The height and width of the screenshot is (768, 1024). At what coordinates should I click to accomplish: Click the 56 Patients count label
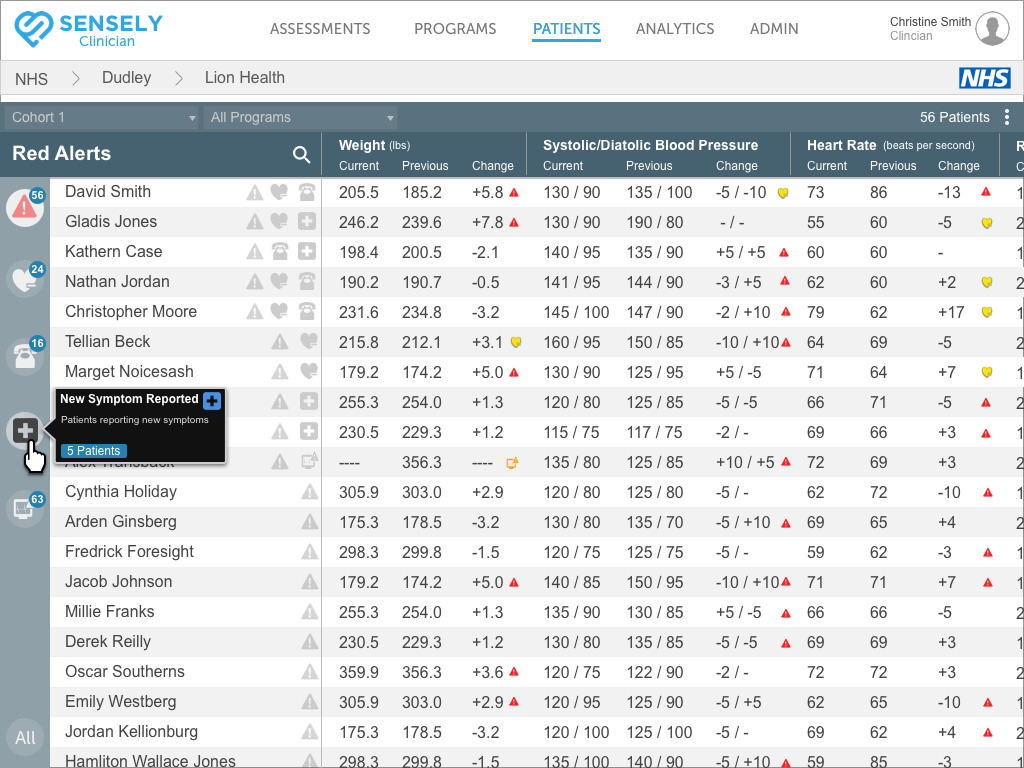click(954, 118)
